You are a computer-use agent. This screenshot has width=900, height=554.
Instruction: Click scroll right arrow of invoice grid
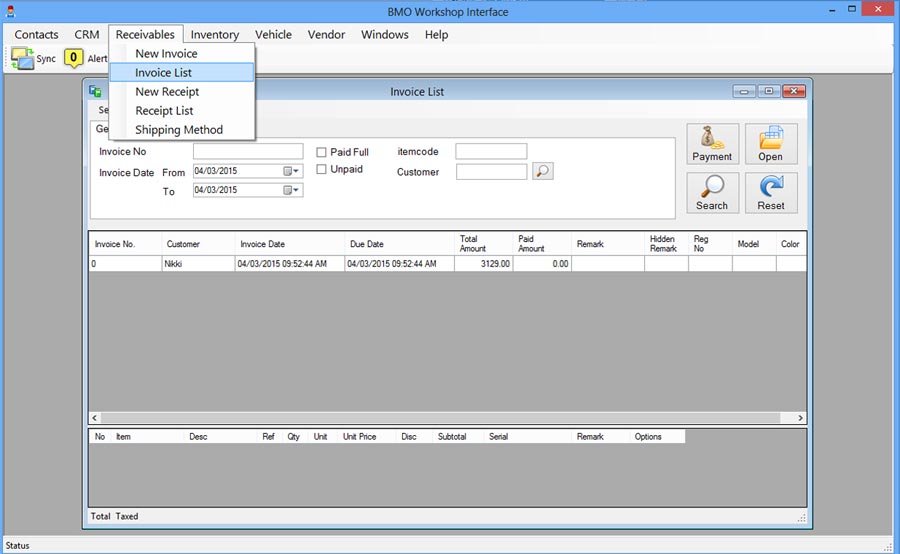(800, 418)
